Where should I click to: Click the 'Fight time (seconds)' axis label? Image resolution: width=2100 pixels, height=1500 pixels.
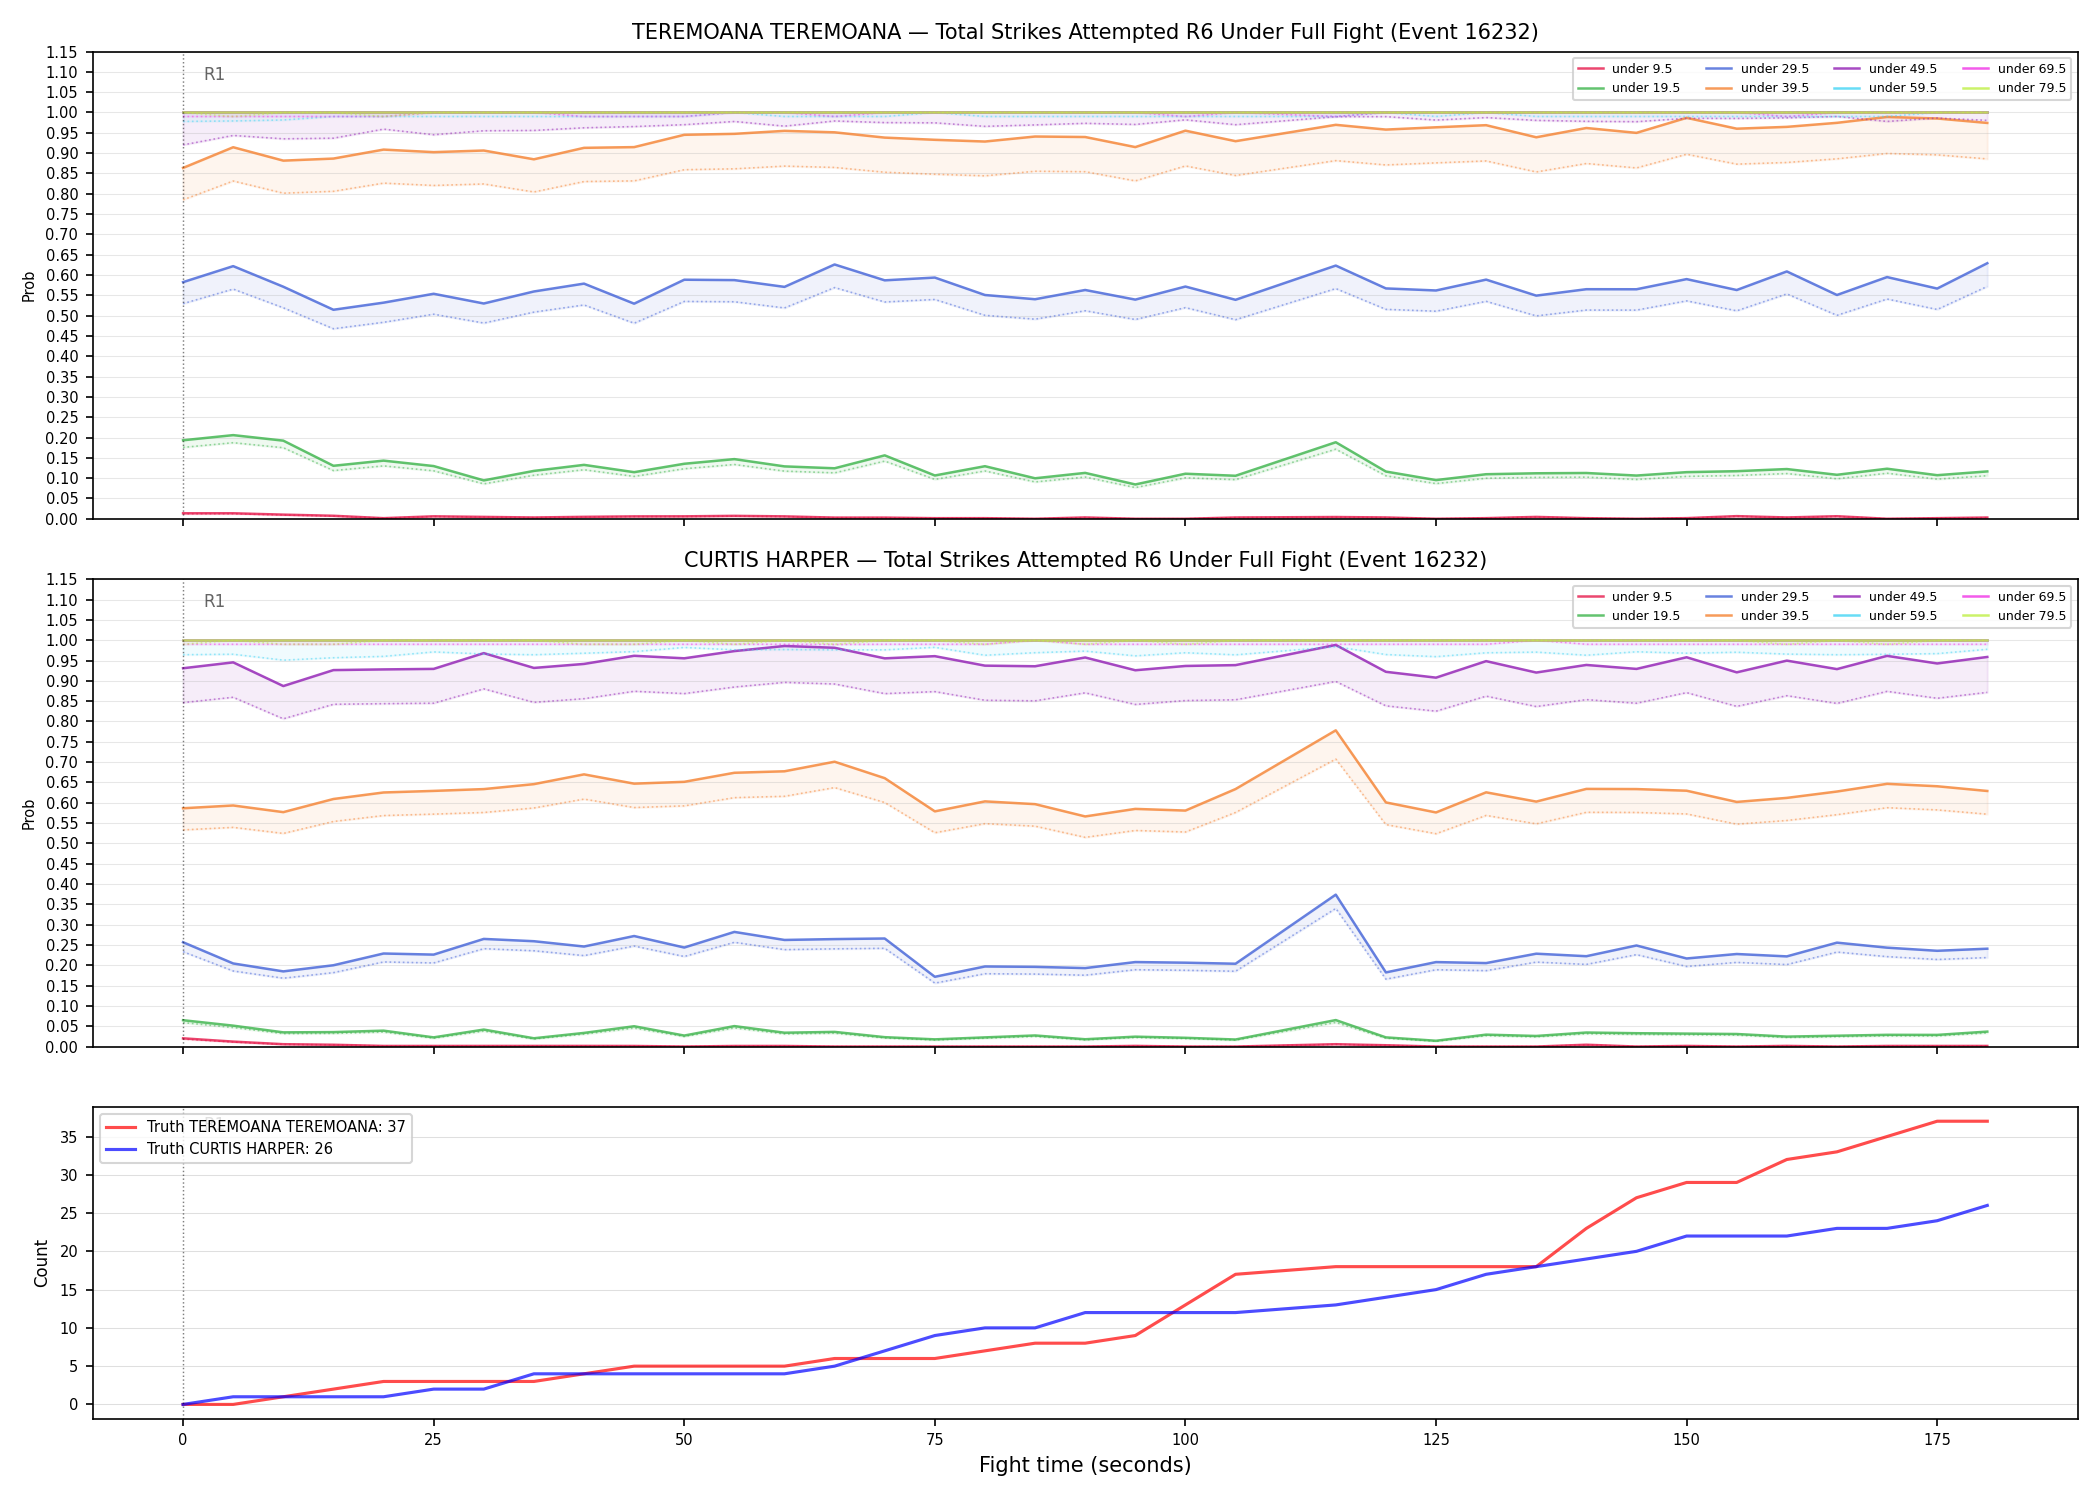click(x=1085, y=1465)
